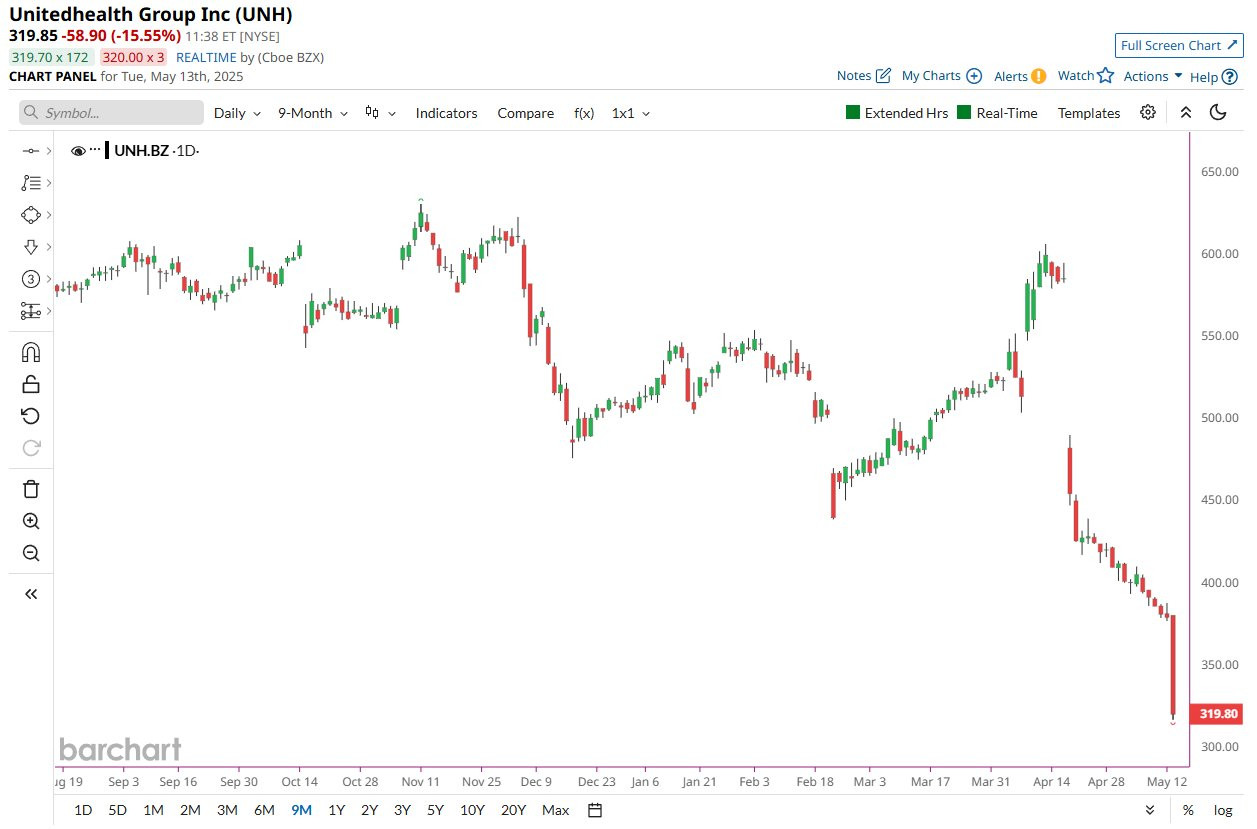Zoom out of the chart
The image size is (1257, 829).
(30, 553)
